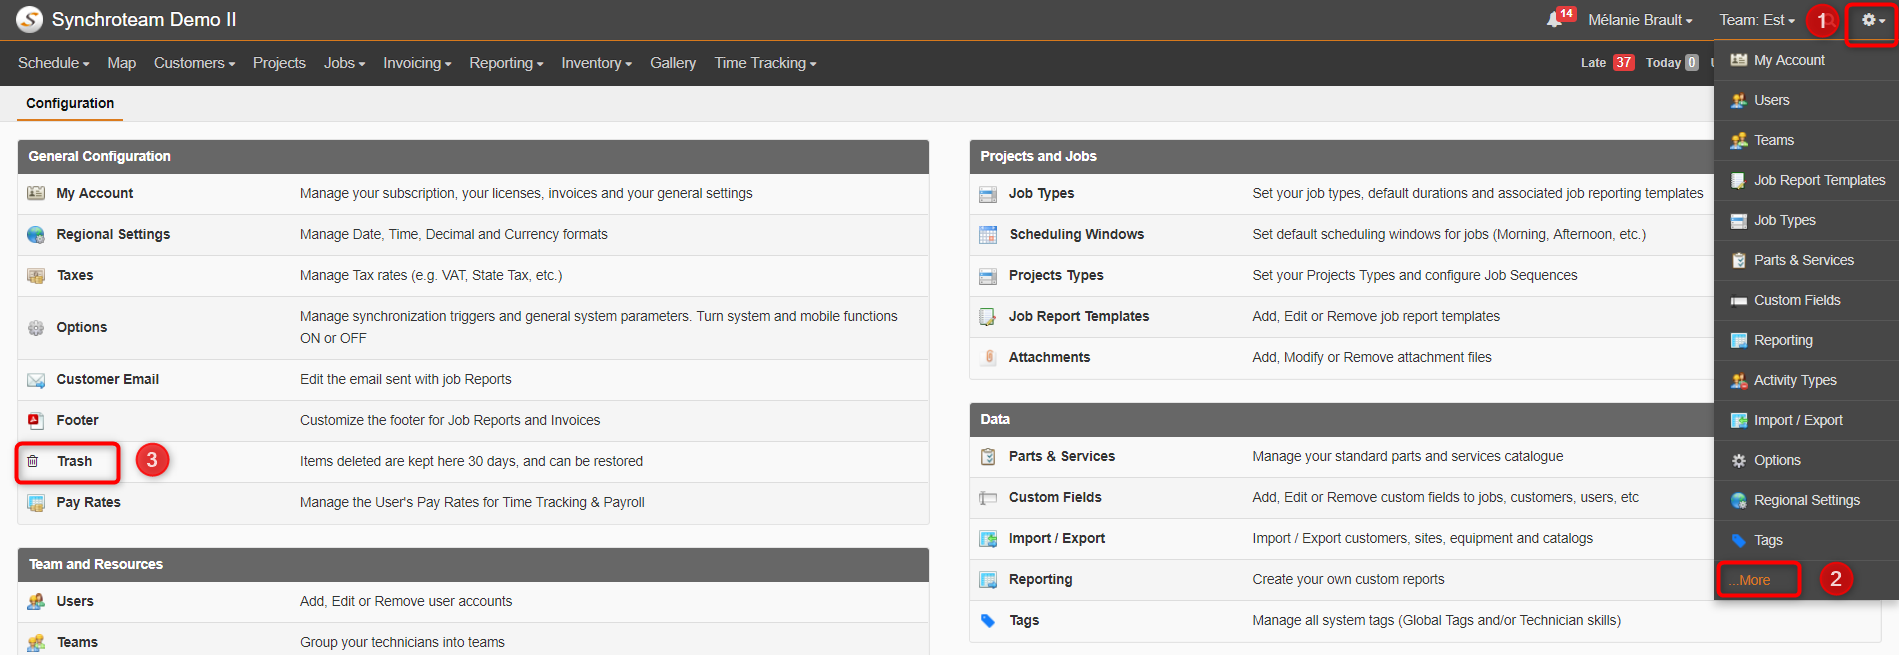Choose Parts & Services in the dropdown menu
The height and width of the screenshot is (655, 1899).
(1806, 260)
